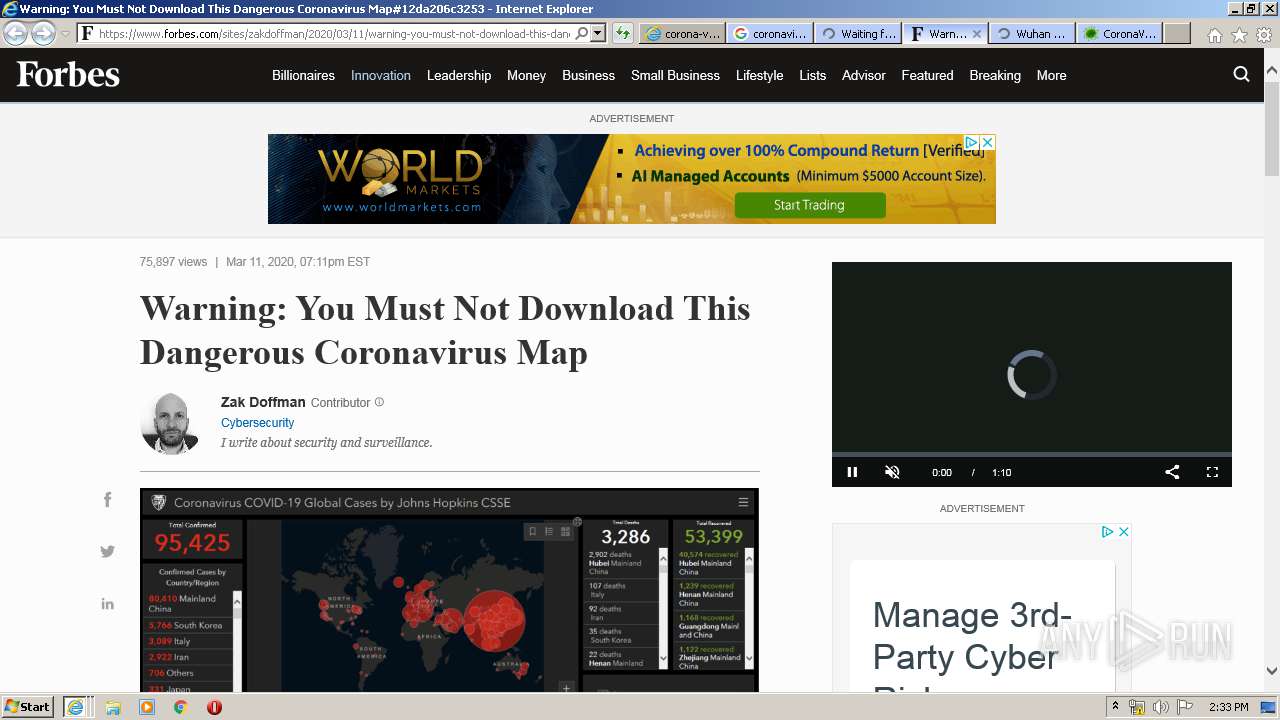Share the article on Facebook
This screenshot has height=720, width=1280.
pyautogui.click(x=107, y=500)
